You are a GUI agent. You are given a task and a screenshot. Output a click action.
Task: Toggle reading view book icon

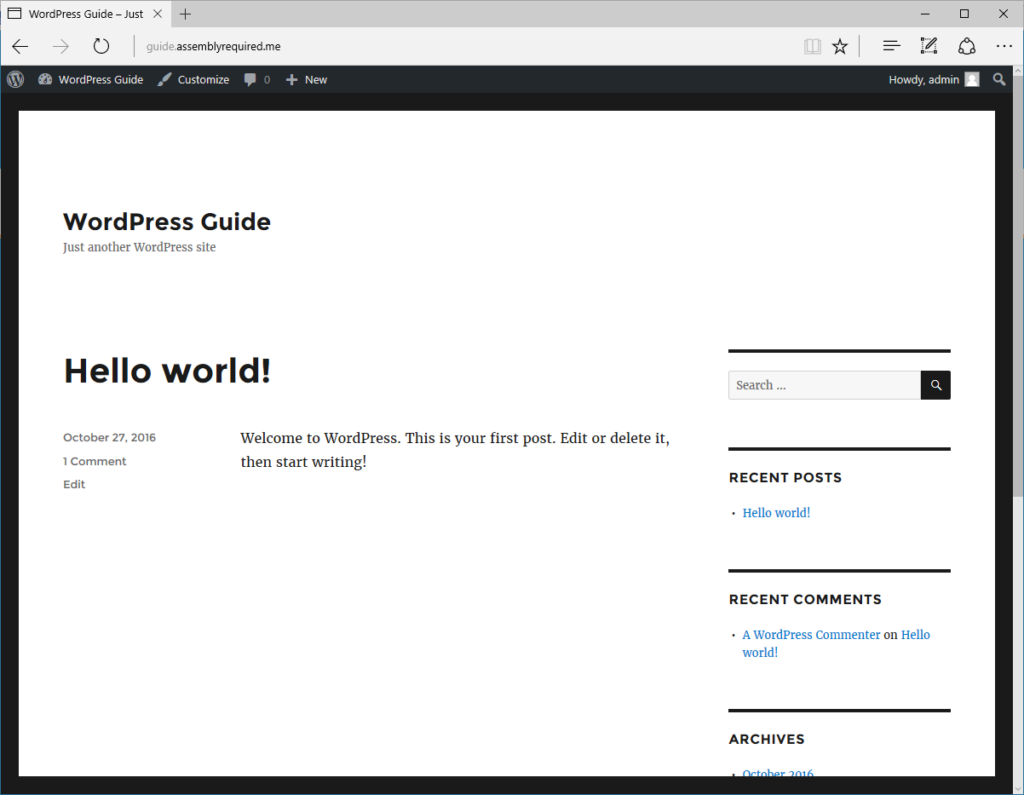pyautogui.click(x=812, y=46)
